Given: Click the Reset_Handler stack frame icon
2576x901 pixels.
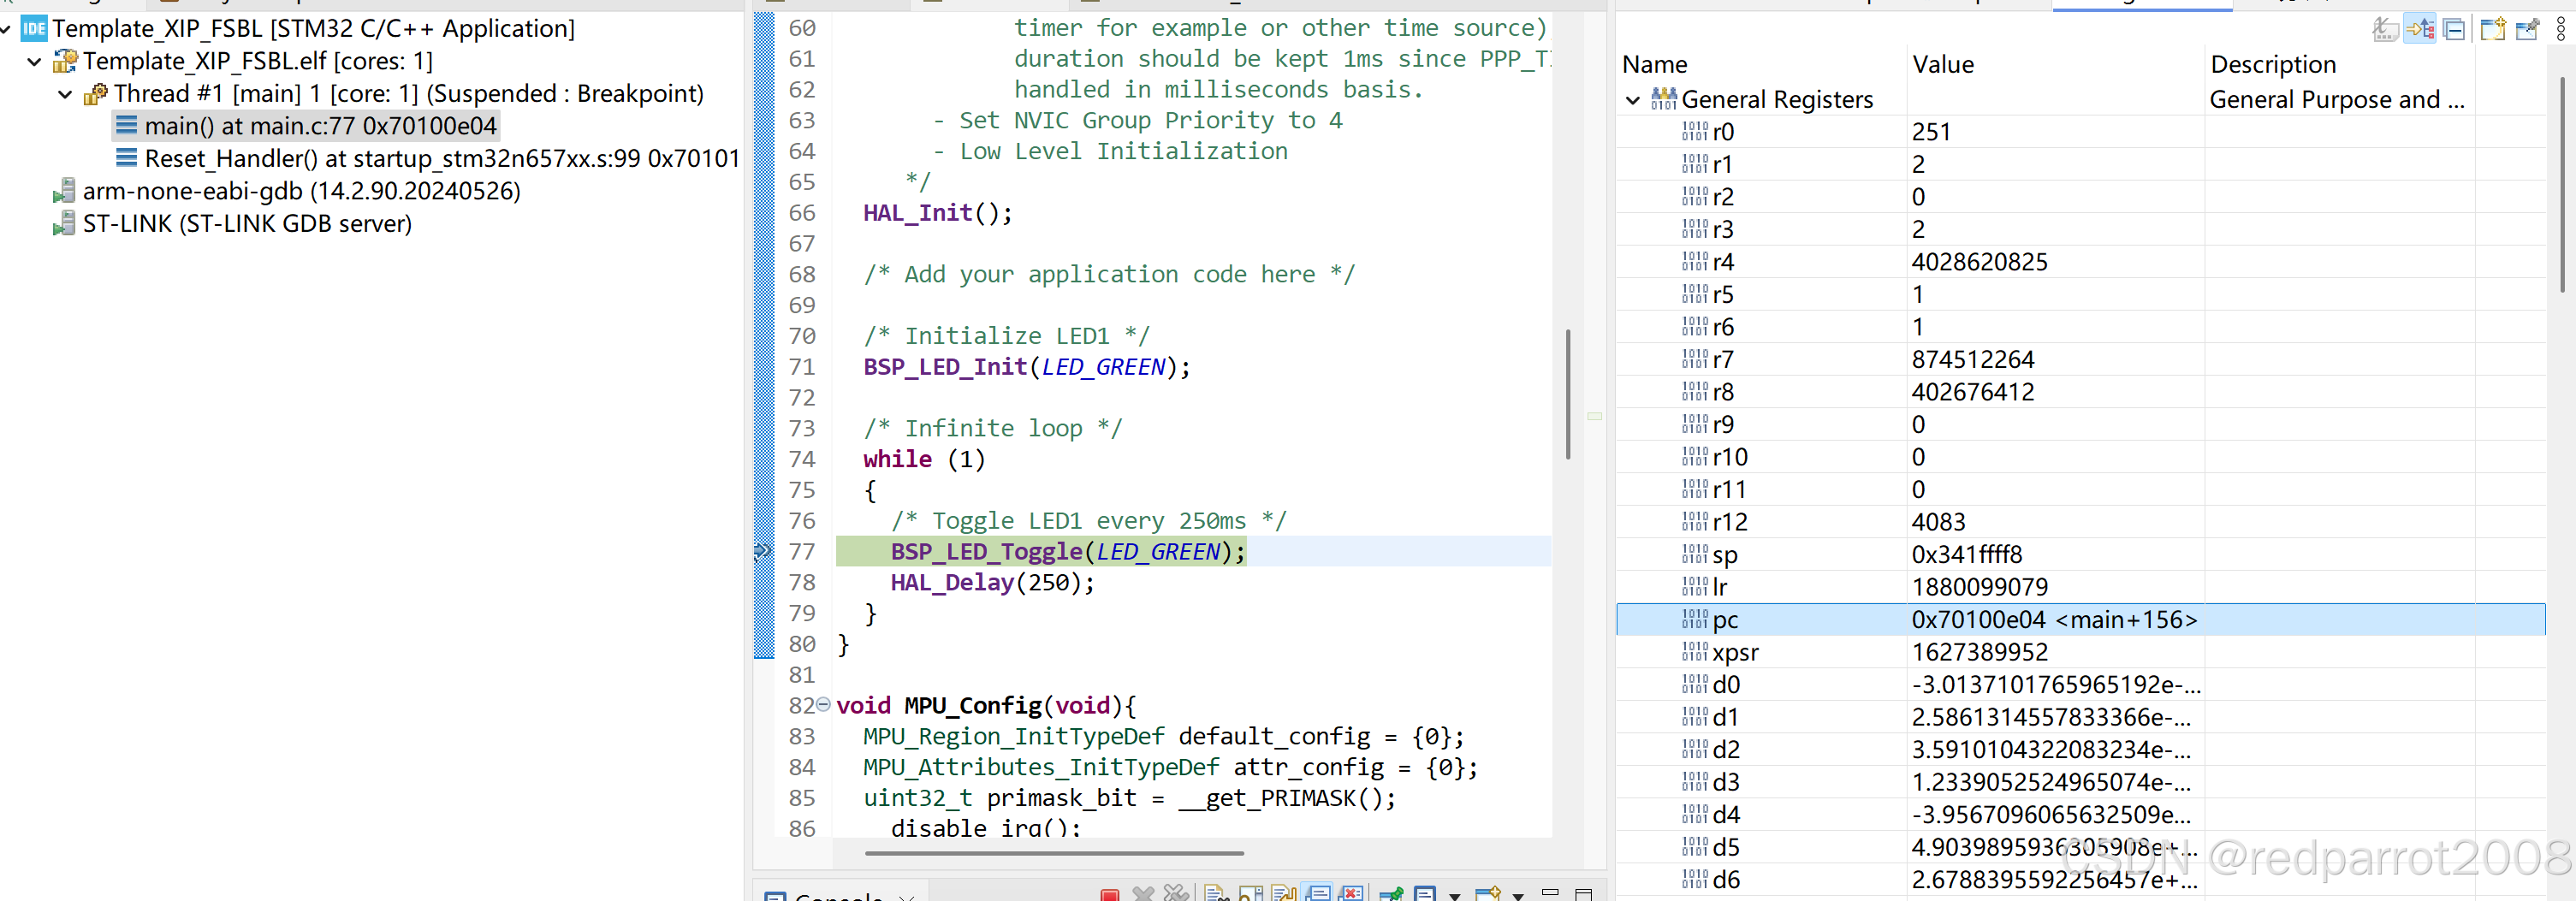Looking at the screenshot, I should point(127,158).
